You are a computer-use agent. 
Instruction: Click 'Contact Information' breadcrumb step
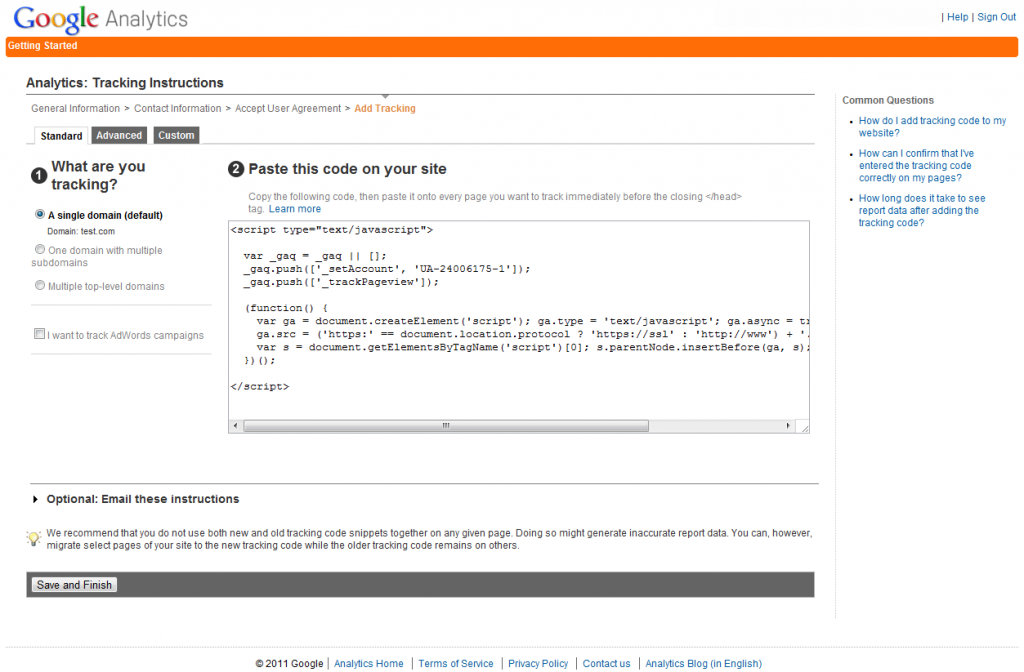(x=178, y=108)
